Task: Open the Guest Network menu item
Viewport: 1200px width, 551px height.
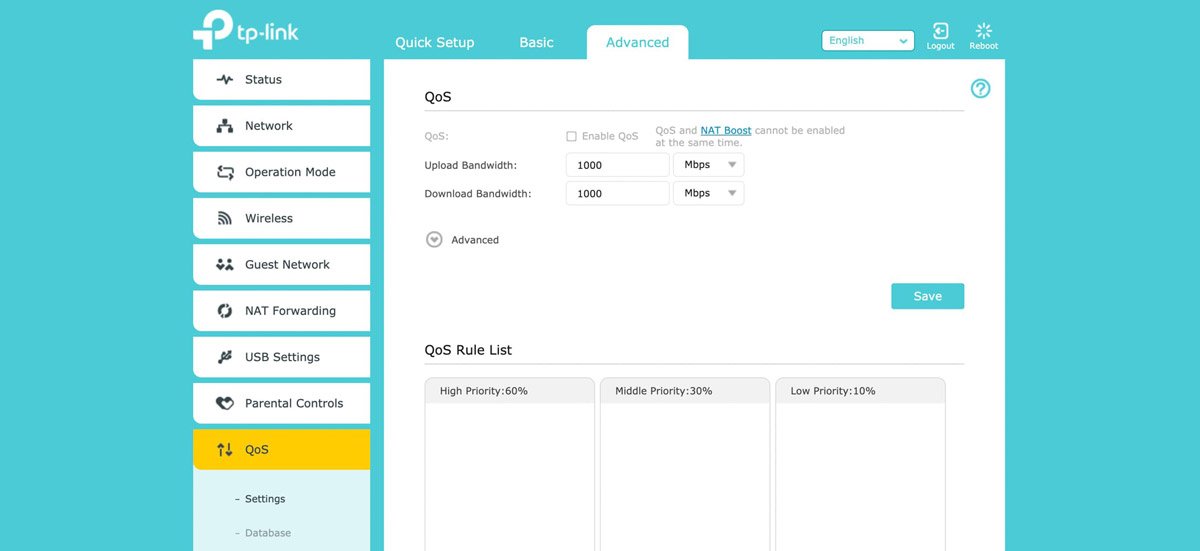Action: click(287, 265)
